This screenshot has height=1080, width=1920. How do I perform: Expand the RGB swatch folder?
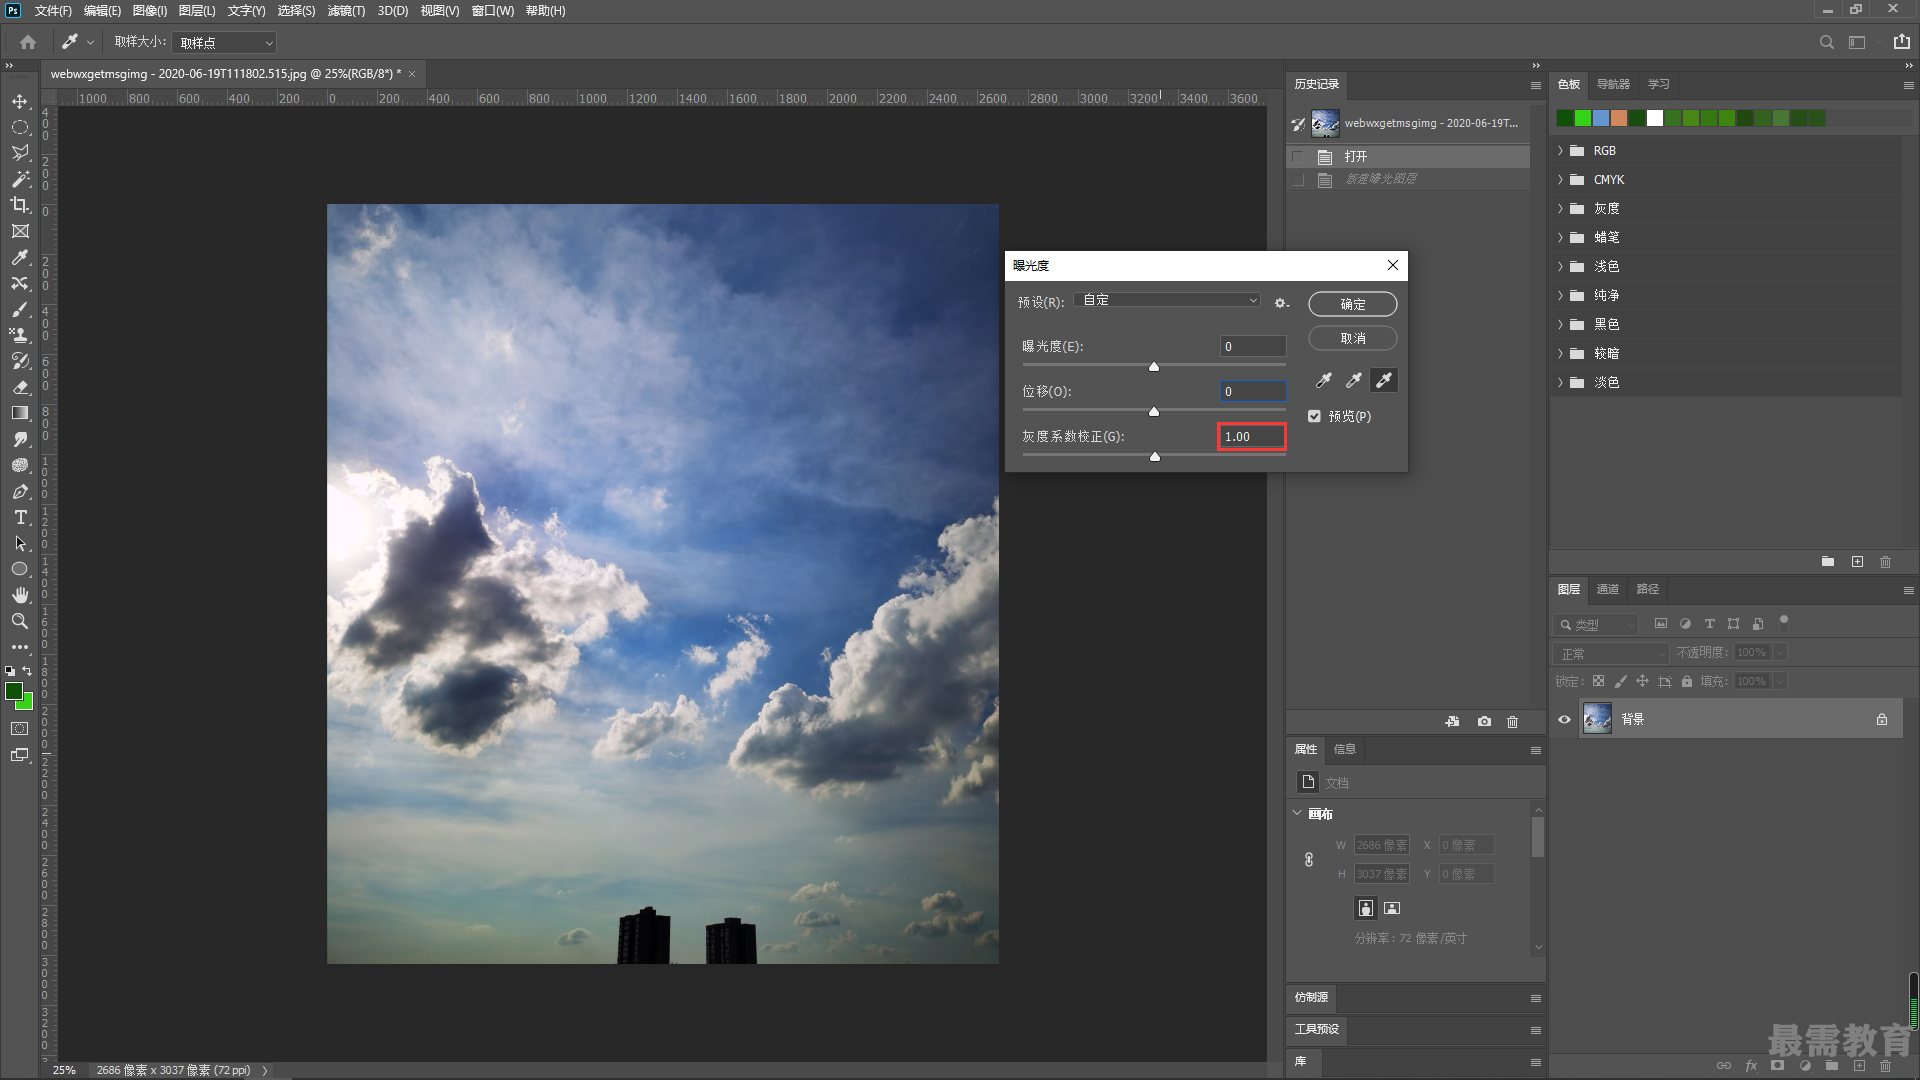[x=1560, y=151]
